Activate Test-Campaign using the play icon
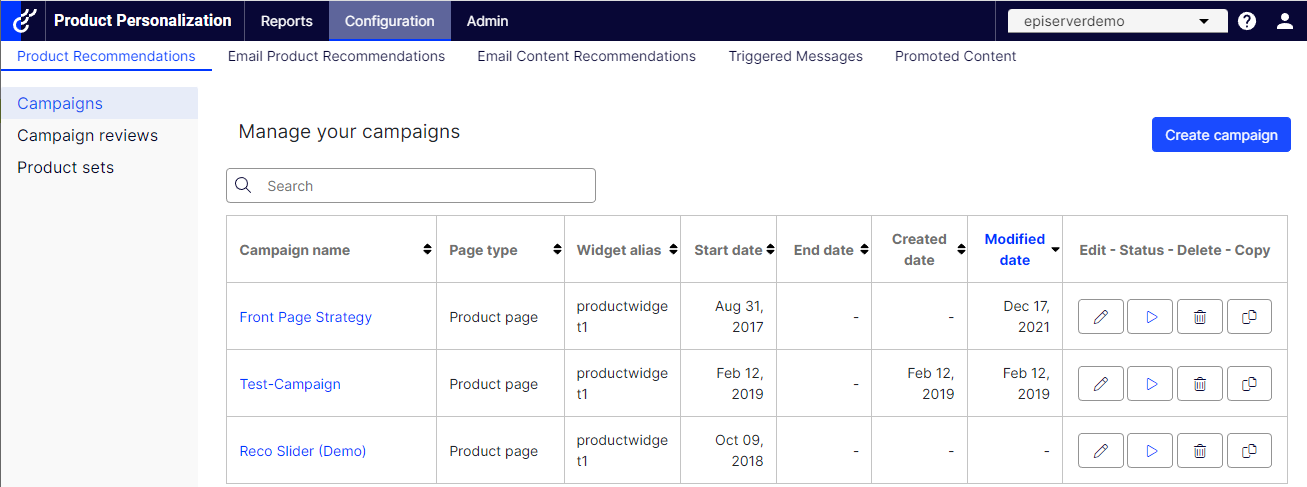This screenshot has width=1307, height=487. click(x=1151, y=384)
